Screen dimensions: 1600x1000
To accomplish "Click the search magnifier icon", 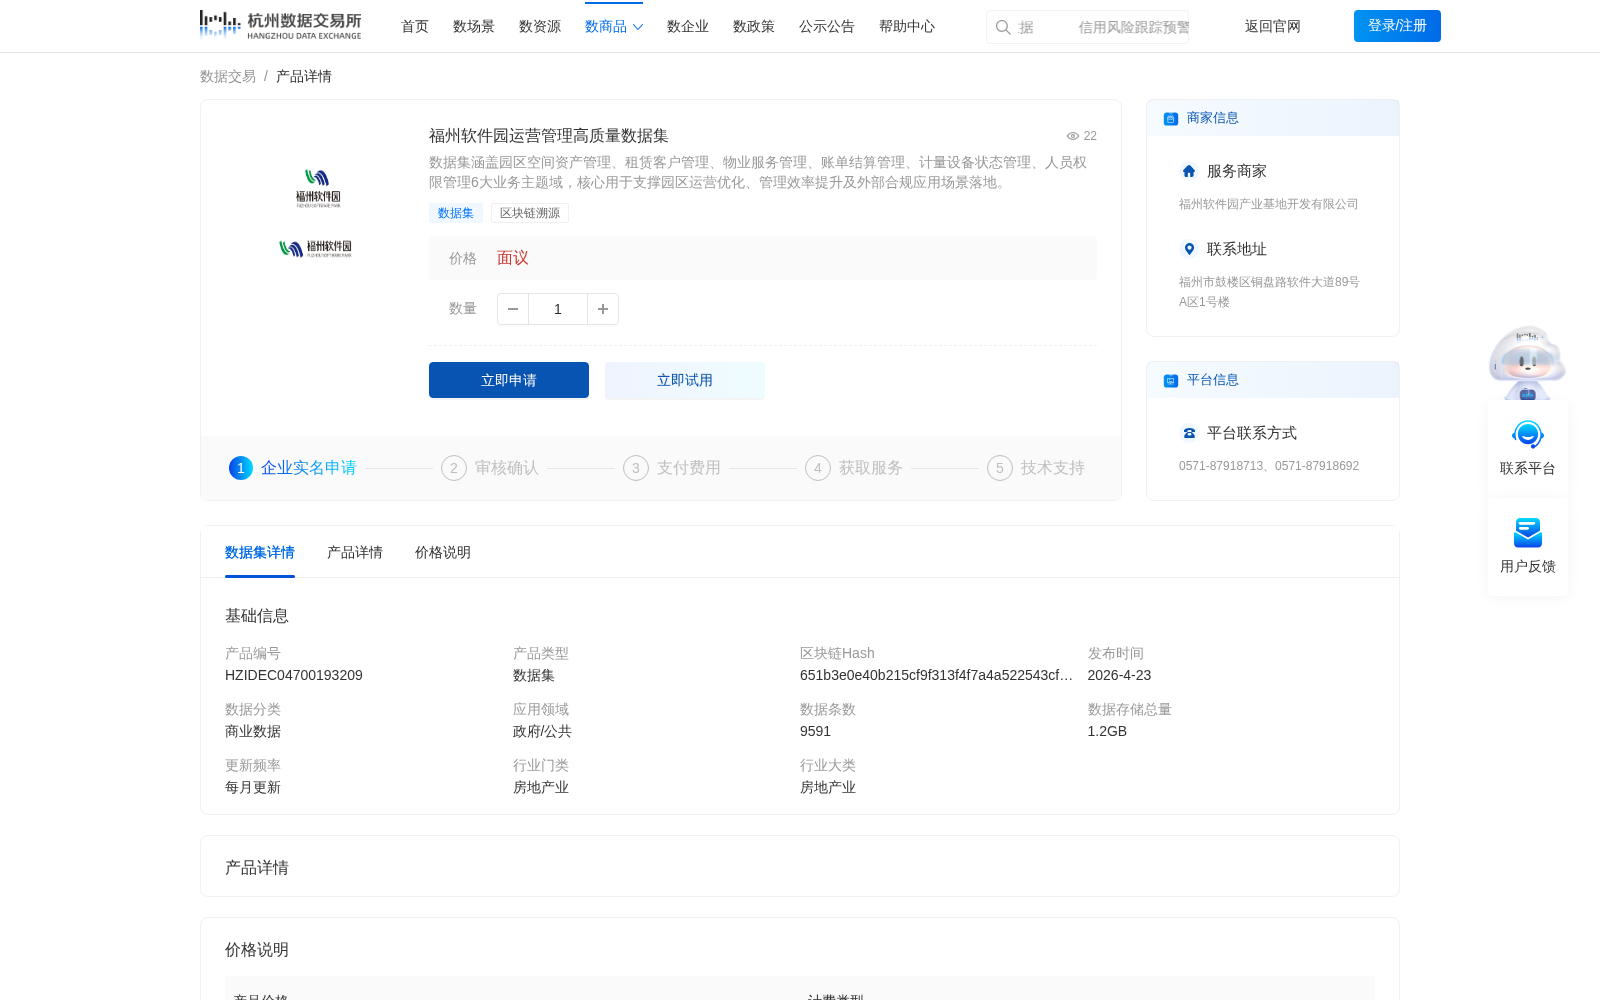I will coord(1003,27).
